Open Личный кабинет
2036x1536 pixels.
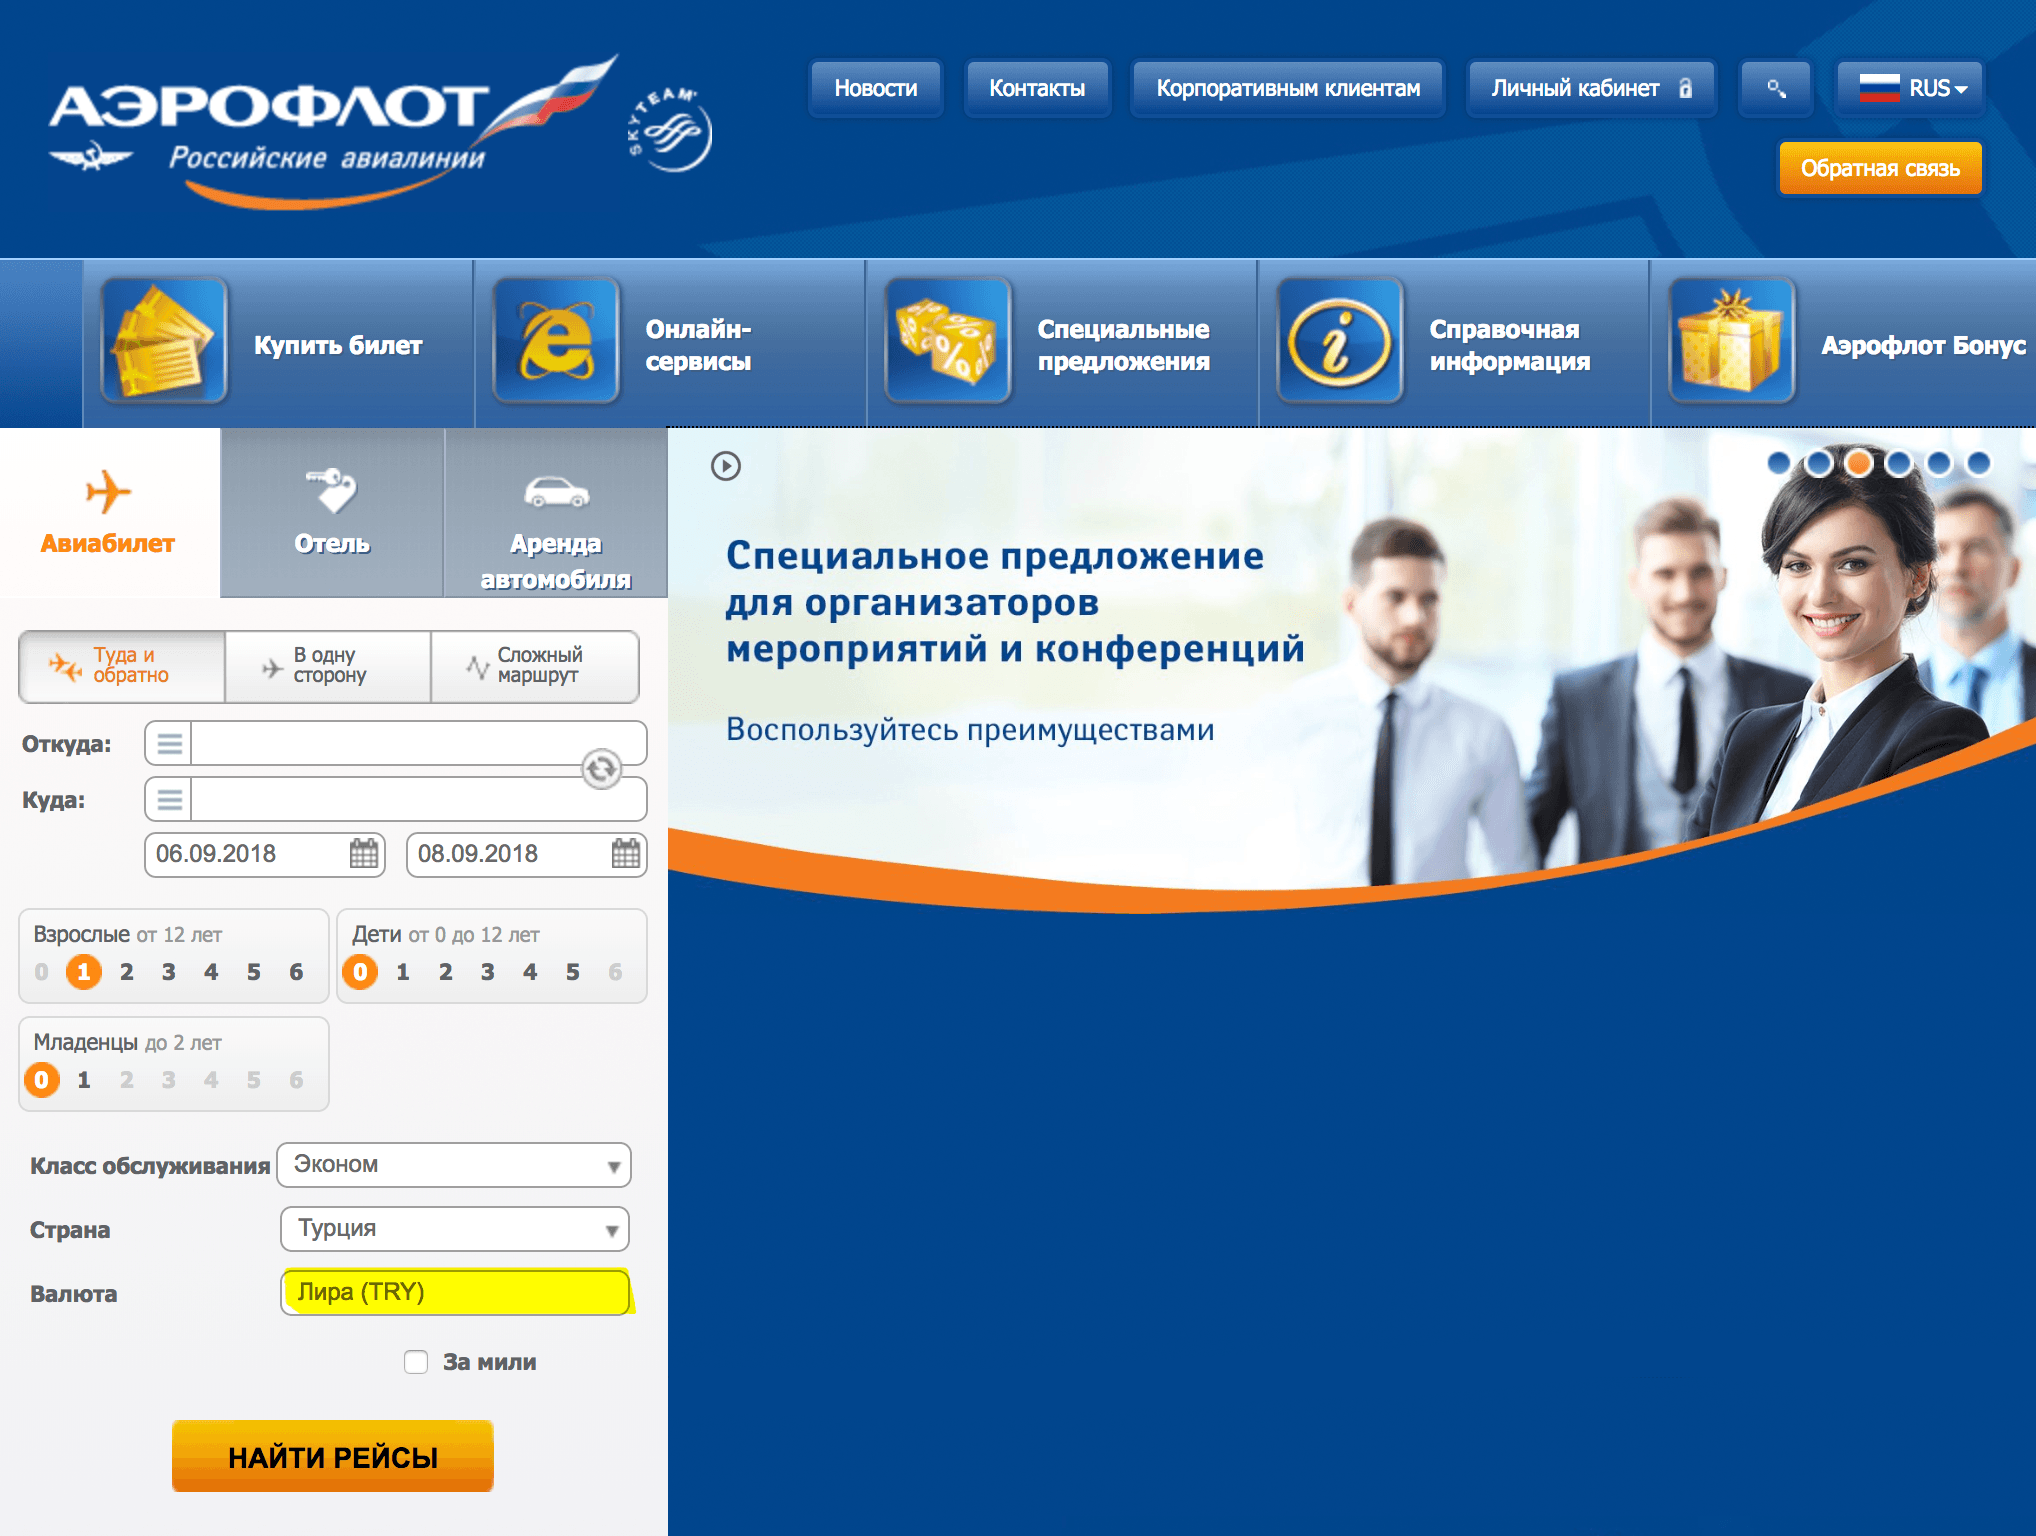1591,88
